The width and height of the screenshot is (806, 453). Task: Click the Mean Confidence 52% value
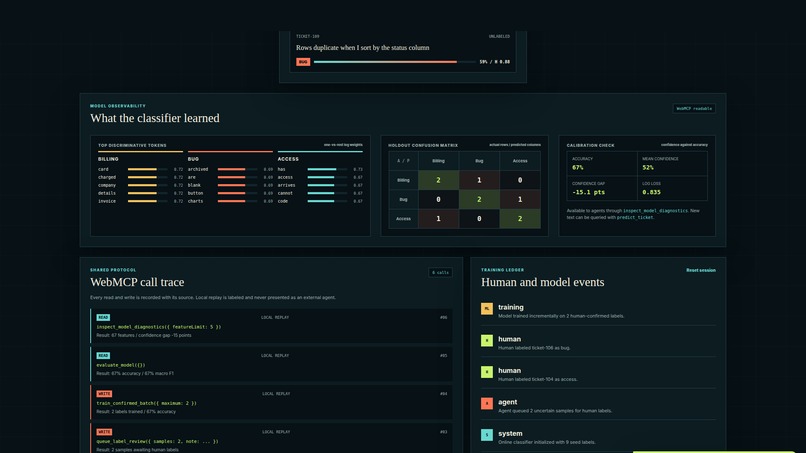pyautogui.click(x=648, y=168)
